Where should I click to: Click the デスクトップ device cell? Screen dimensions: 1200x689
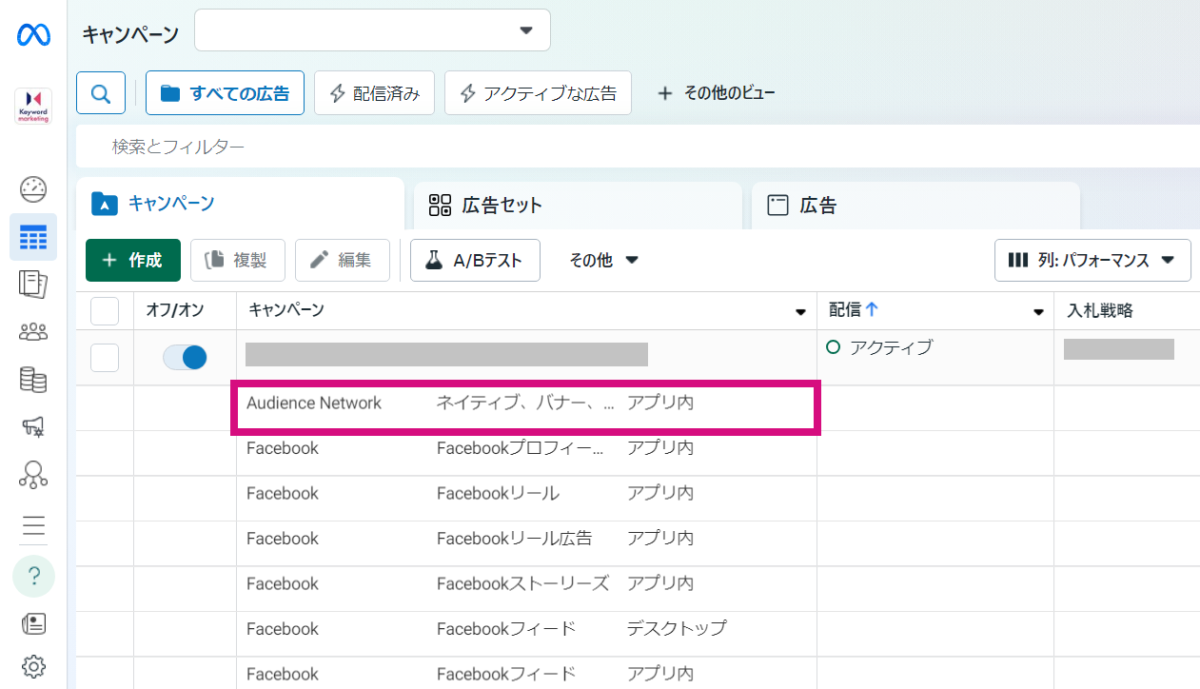click(x=677, y=628)
